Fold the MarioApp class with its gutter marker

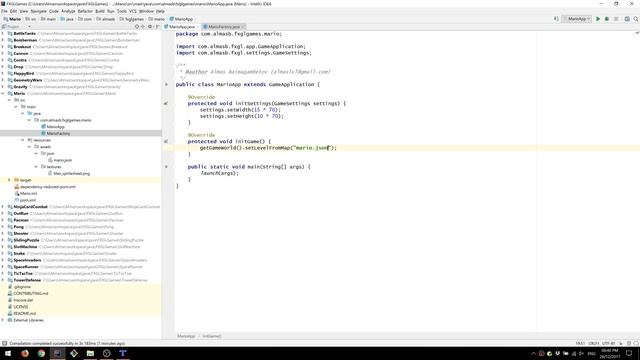click(166, 84)
